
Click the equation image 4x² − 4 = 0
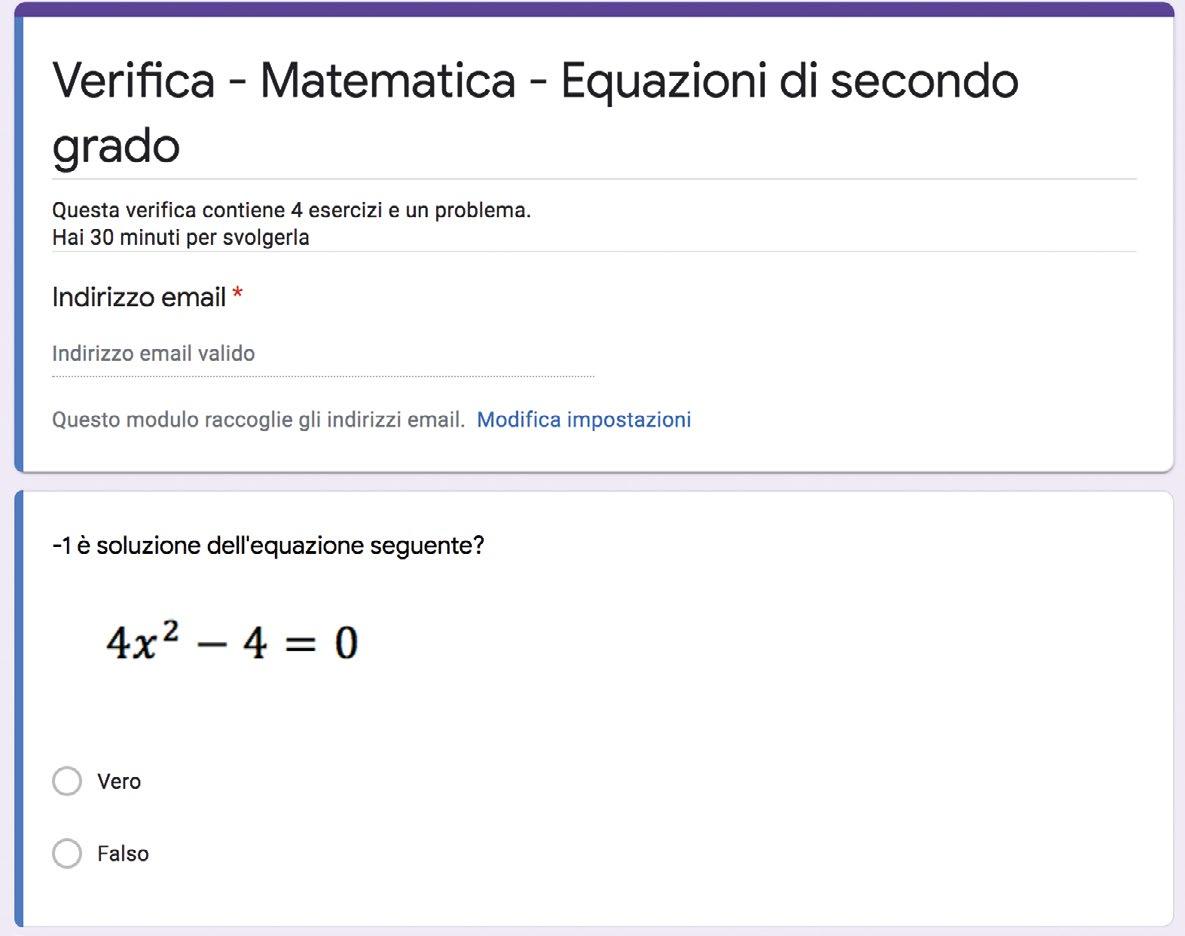click(231, 643)
